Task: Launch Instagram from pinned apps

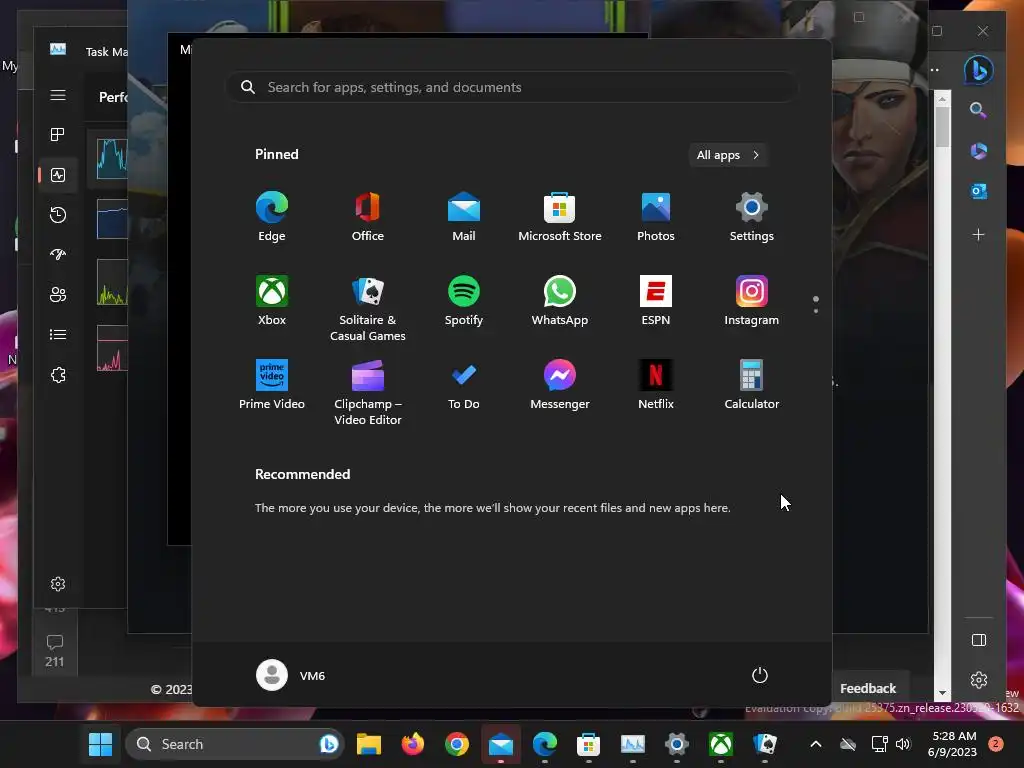Action: click(x=752, y=301)
